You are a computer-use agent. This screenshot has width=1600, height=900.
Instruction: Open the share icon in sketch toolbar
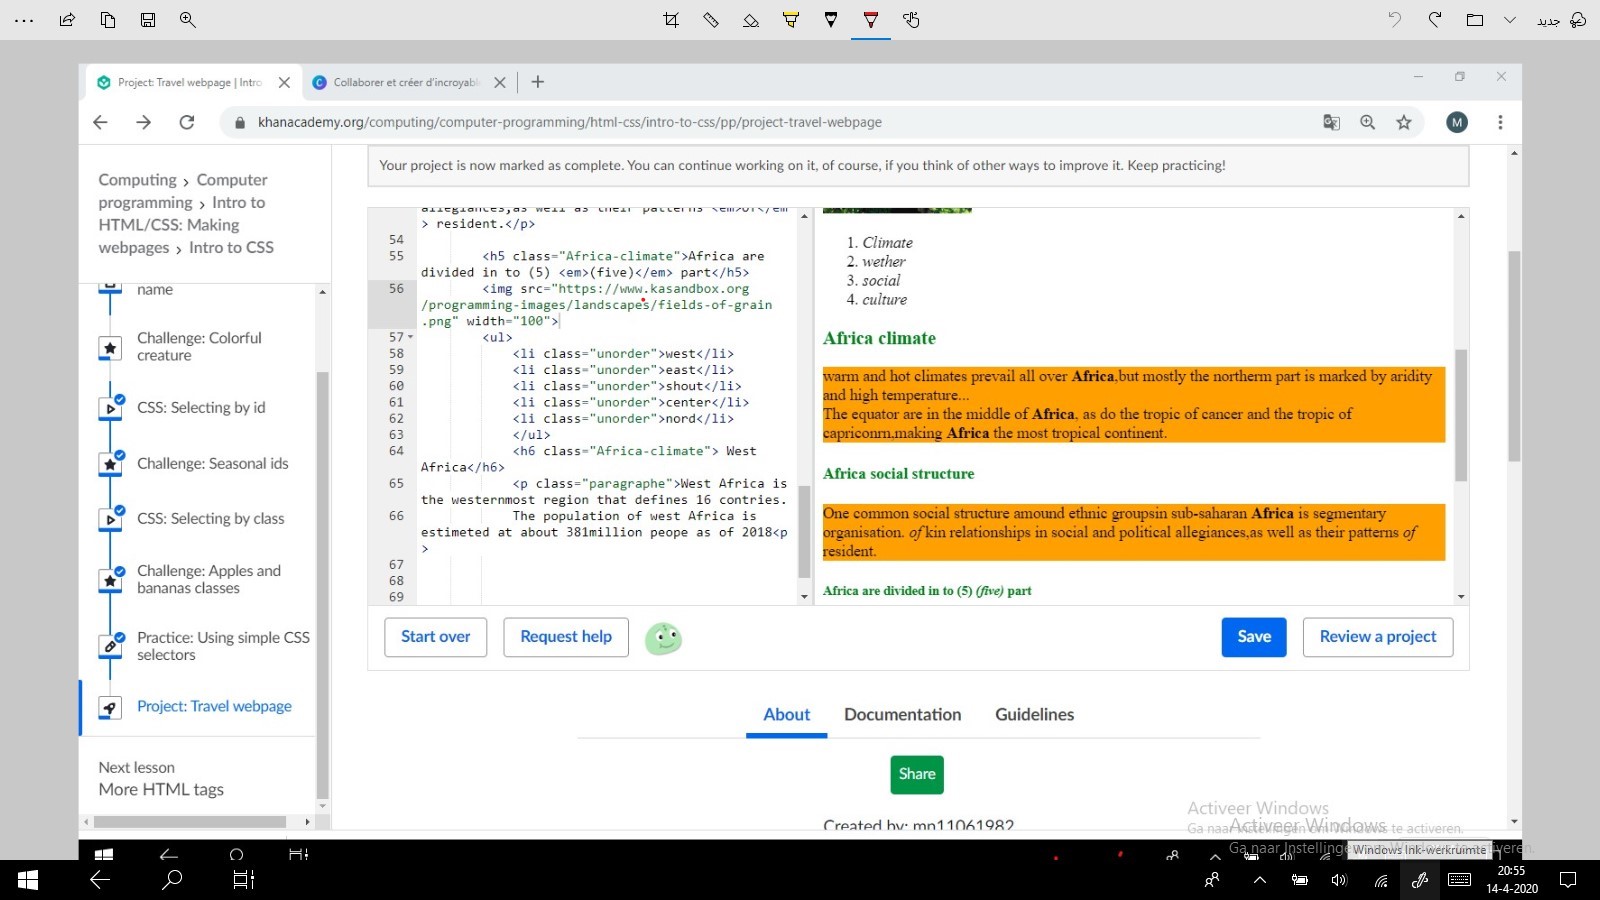coord(67,20)
